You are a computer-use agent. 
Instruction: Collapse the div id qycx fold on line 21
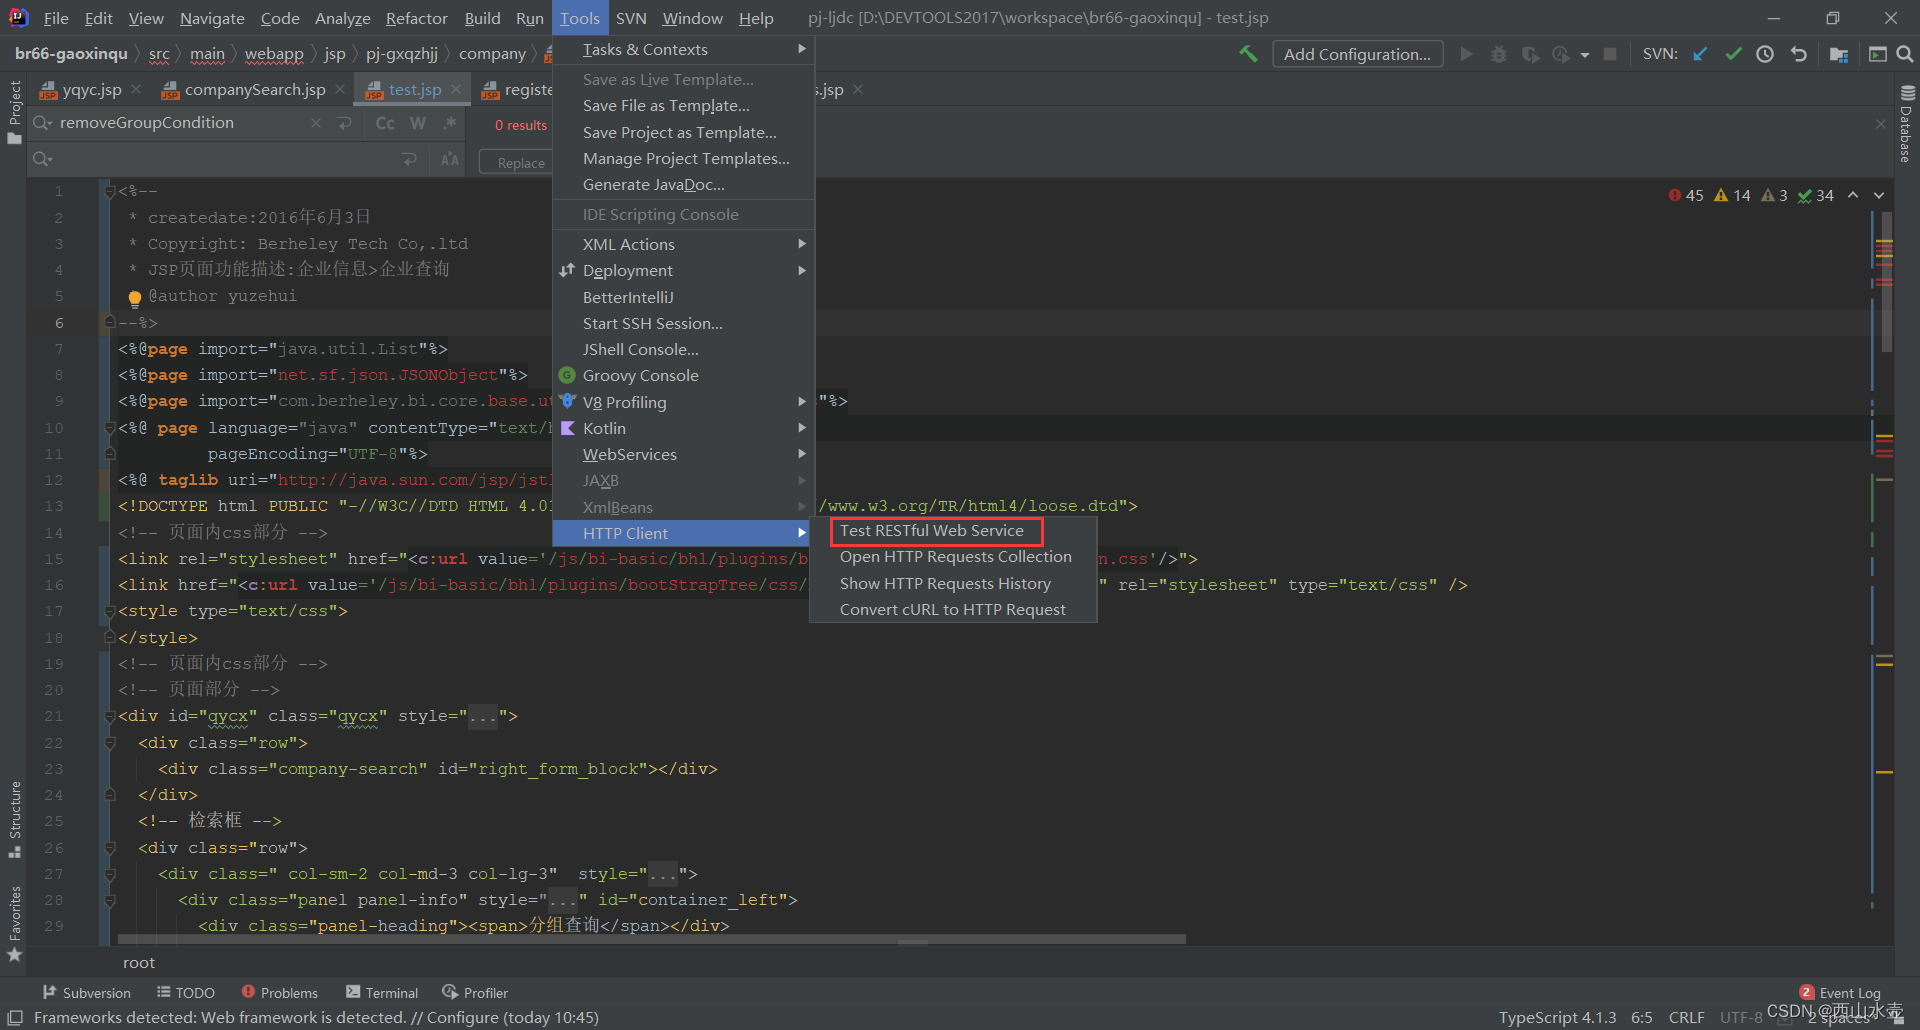pos(109,716)
